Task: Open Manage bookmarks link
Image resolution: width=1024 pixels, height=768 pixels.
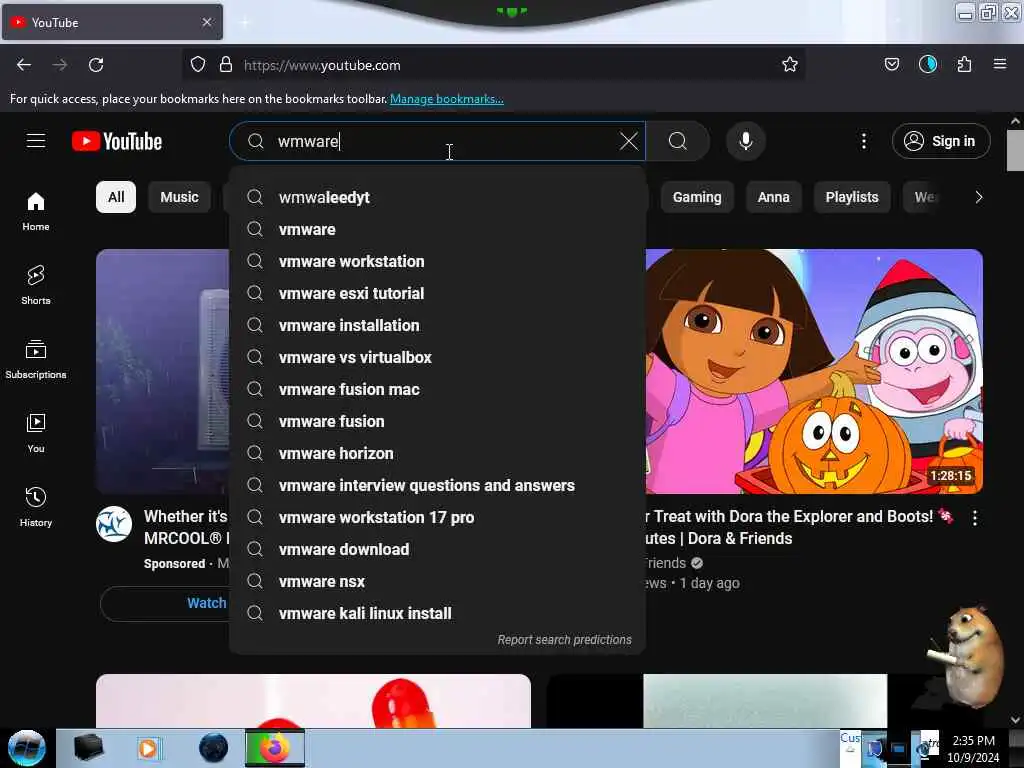Action: [447, 99]
